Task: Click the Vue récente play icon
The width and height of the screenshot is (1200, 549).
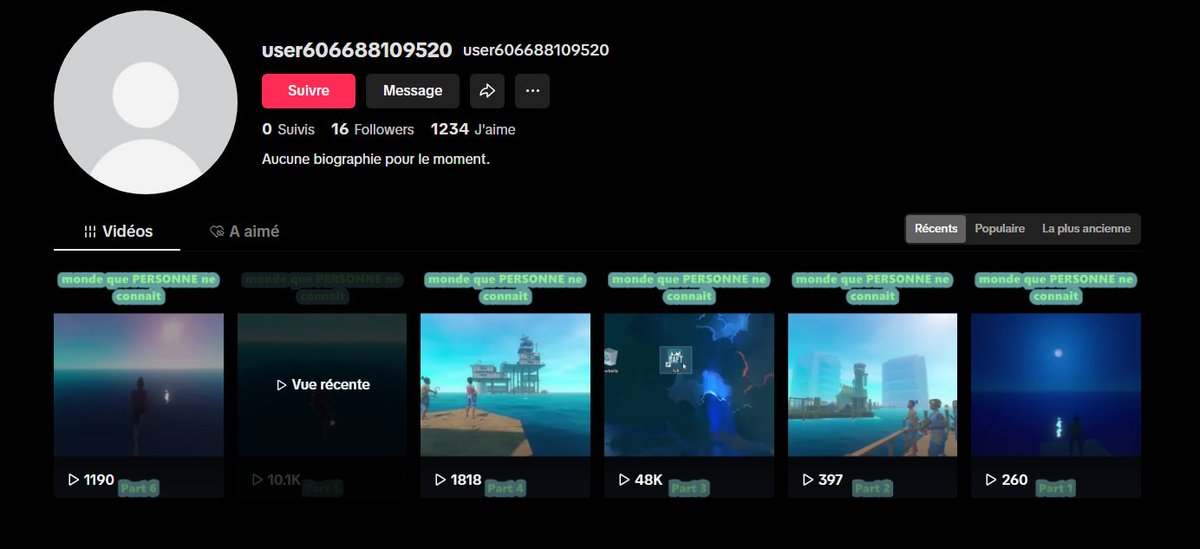Action: pos(281,385)
